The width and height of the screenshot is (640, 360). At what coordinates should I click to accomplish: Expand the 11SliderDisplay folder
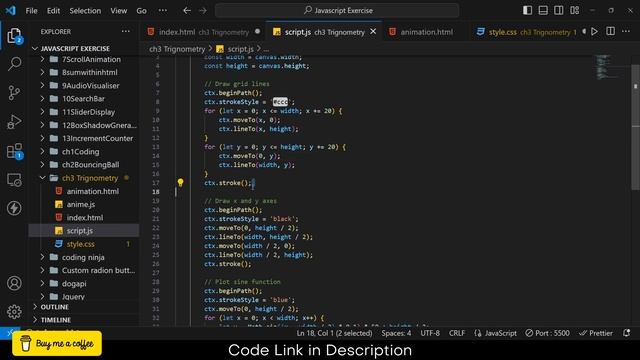[85, 112]
